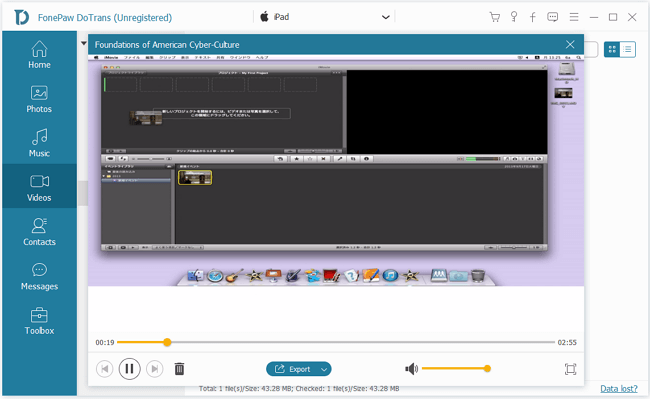
Task: Switch to list view
Action: coord(628,50)
